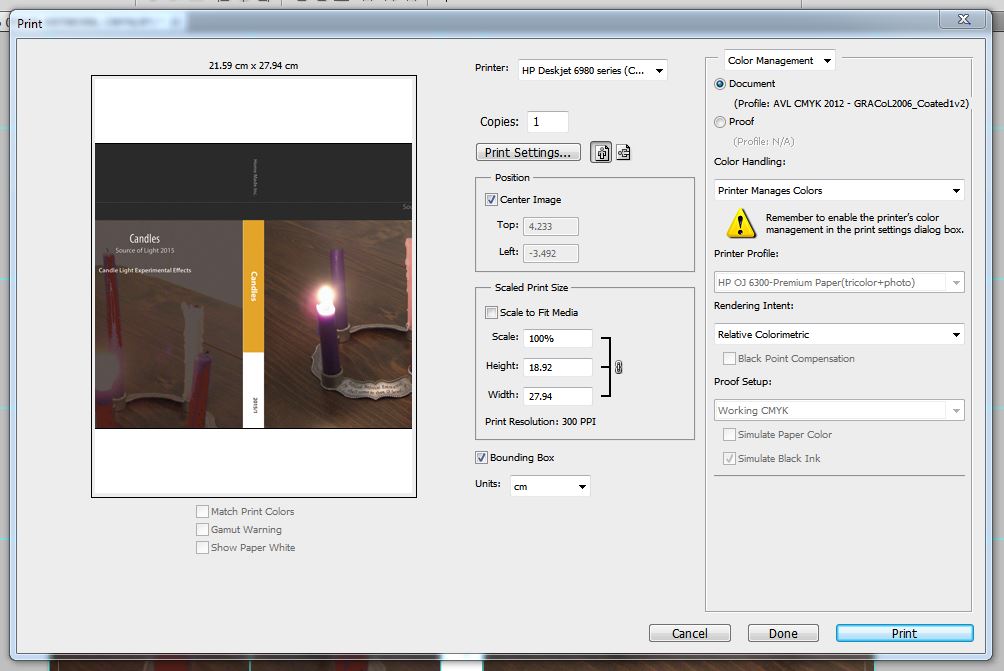Open the Units cm dropdown
Screen dimensions: 1004x671
click(x=550, y=487)
